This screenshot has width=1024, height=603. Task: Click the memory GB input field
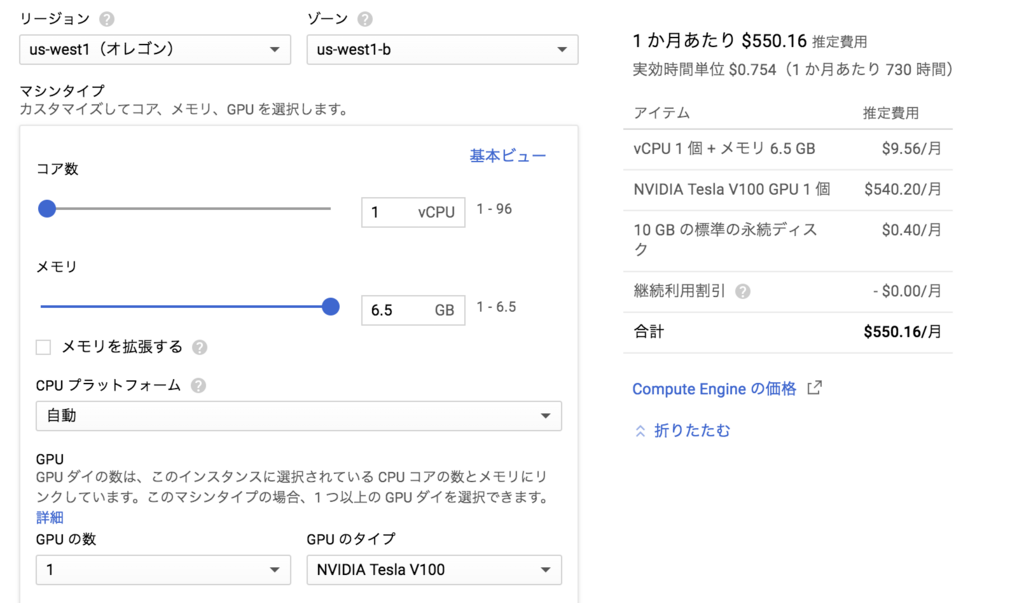pyautogui.click(x=413, y=310)
